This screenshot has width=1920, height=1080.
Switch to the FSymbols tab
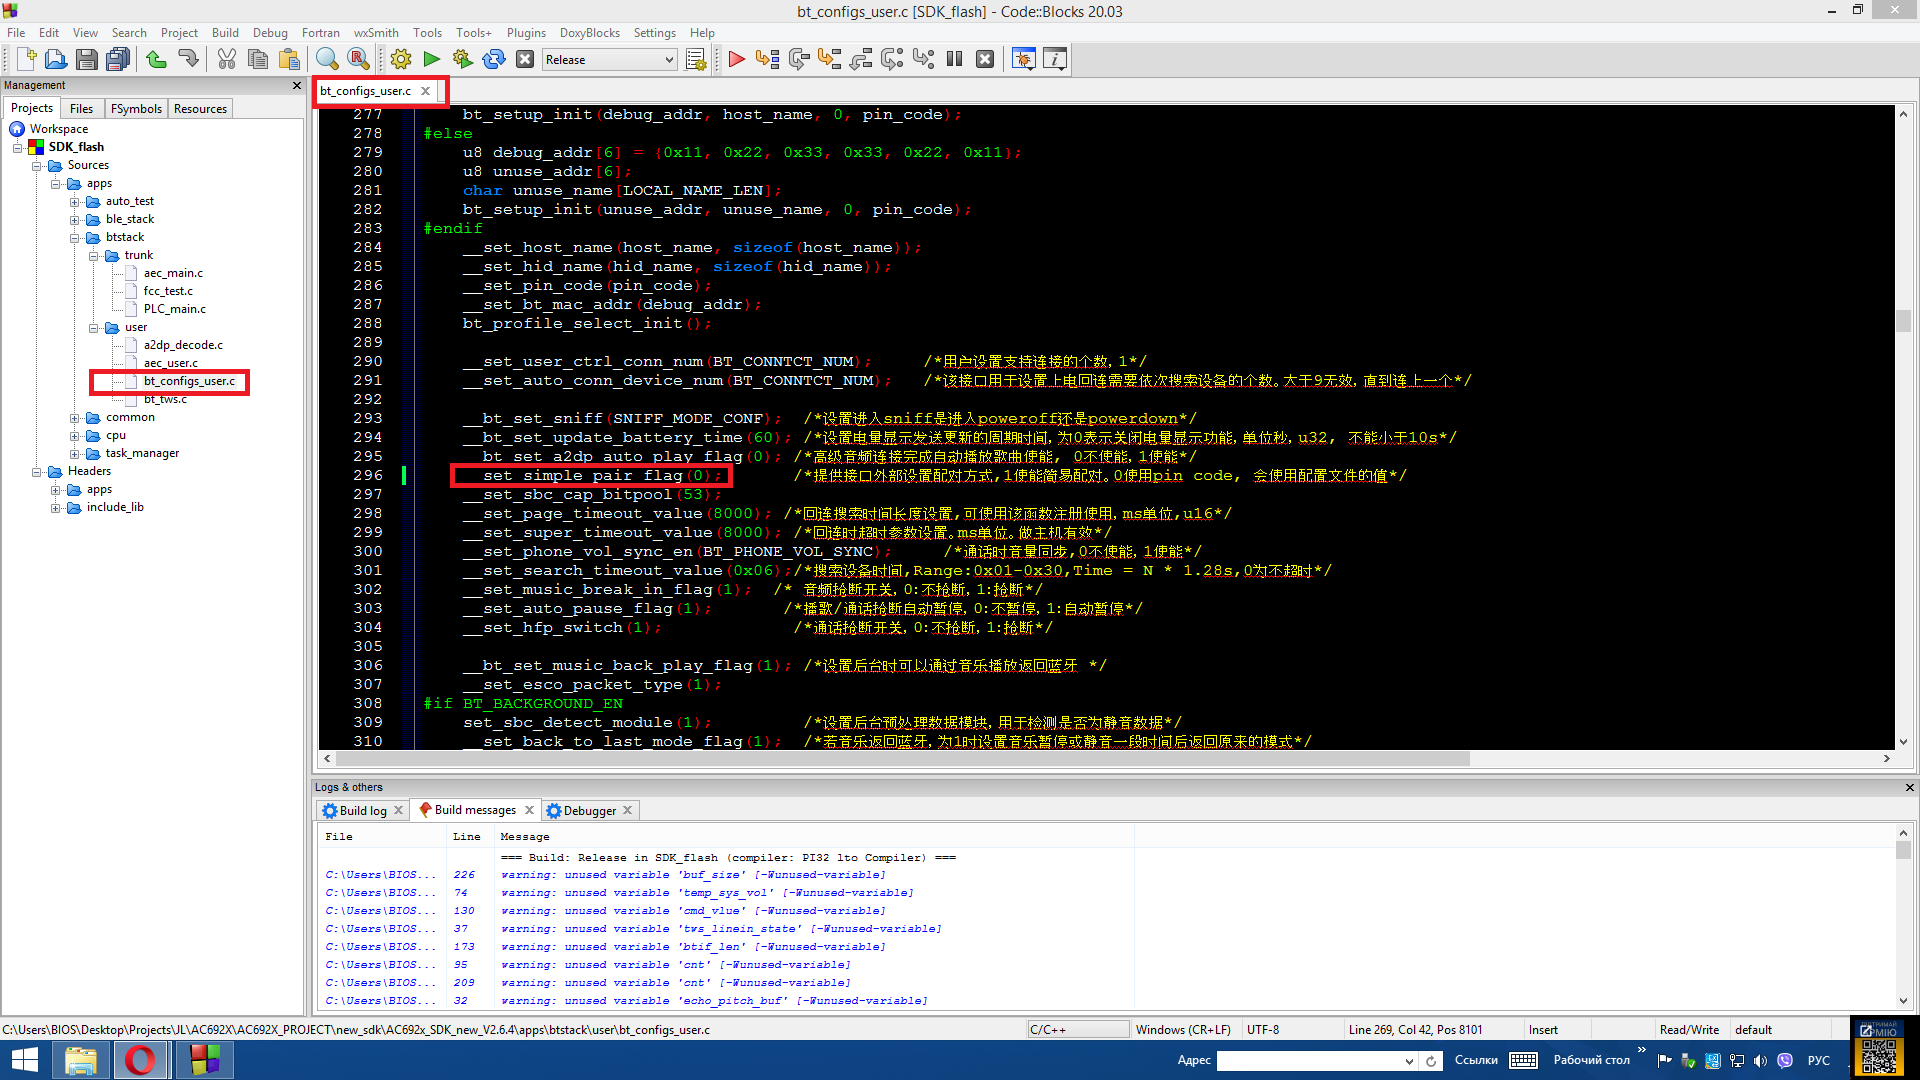click(x=136, y=109)
